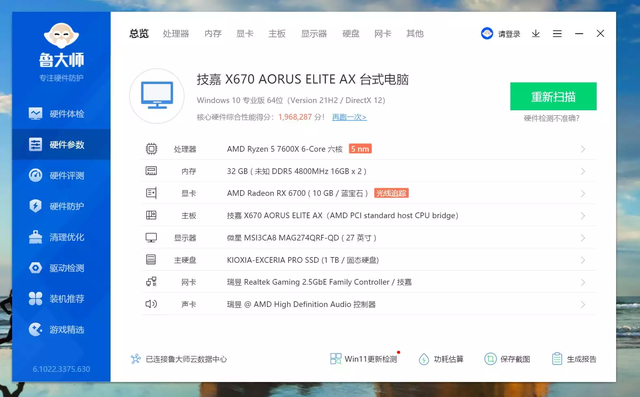Open Win11更新检测 at the bottom

click(x=363, y=359)
